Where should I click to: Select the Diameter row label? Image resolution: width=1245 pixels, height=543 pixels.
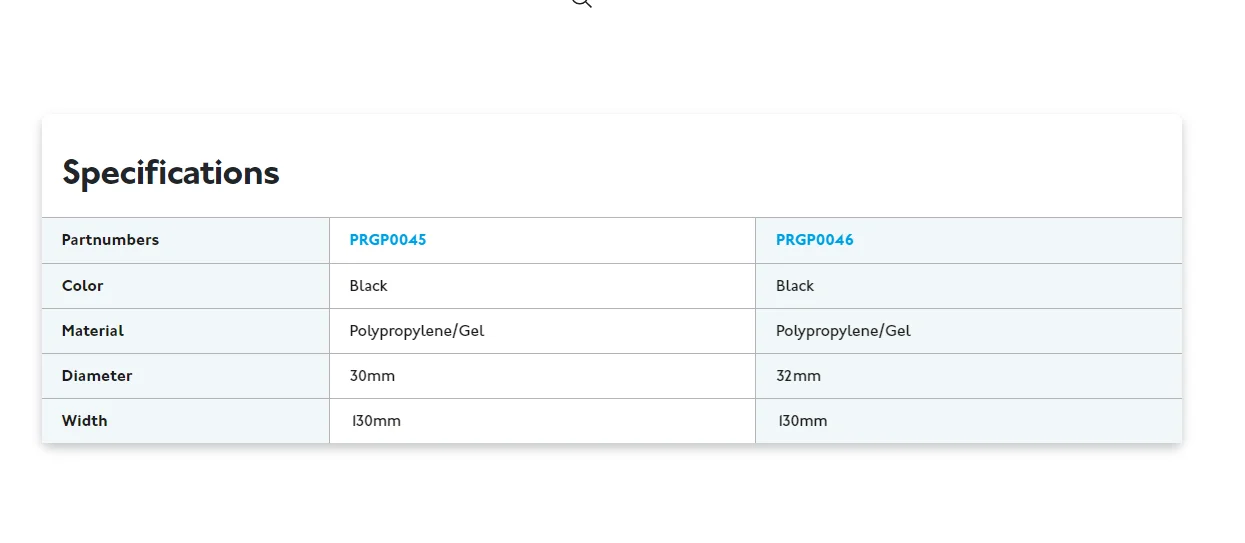[x=97, y=376]
